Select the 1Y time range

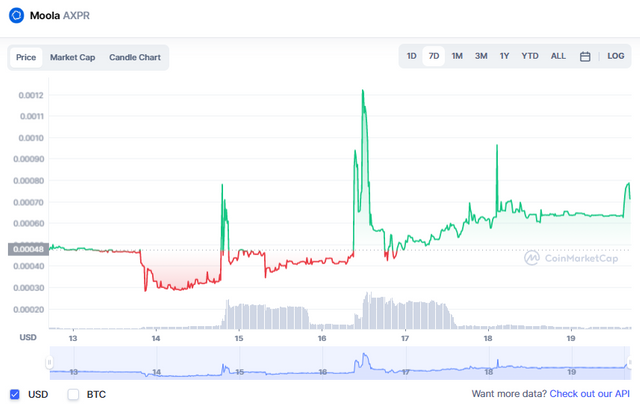(x=504, y=56)
